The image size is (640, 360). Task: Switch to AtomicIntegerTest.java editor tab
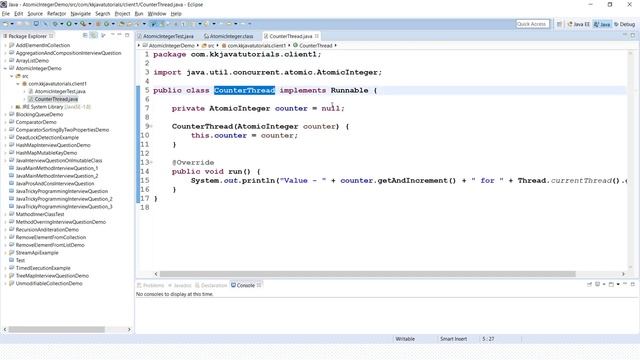166,36
